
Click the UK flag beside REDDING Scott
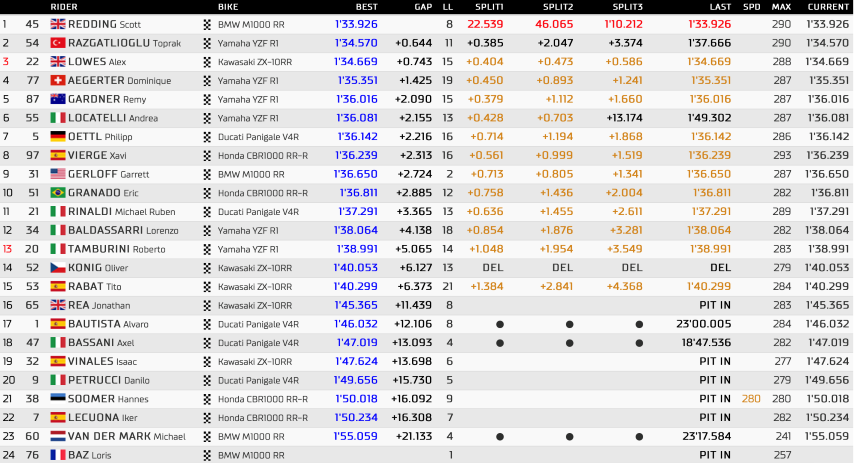pyautogui.click(x=58, y=24)
